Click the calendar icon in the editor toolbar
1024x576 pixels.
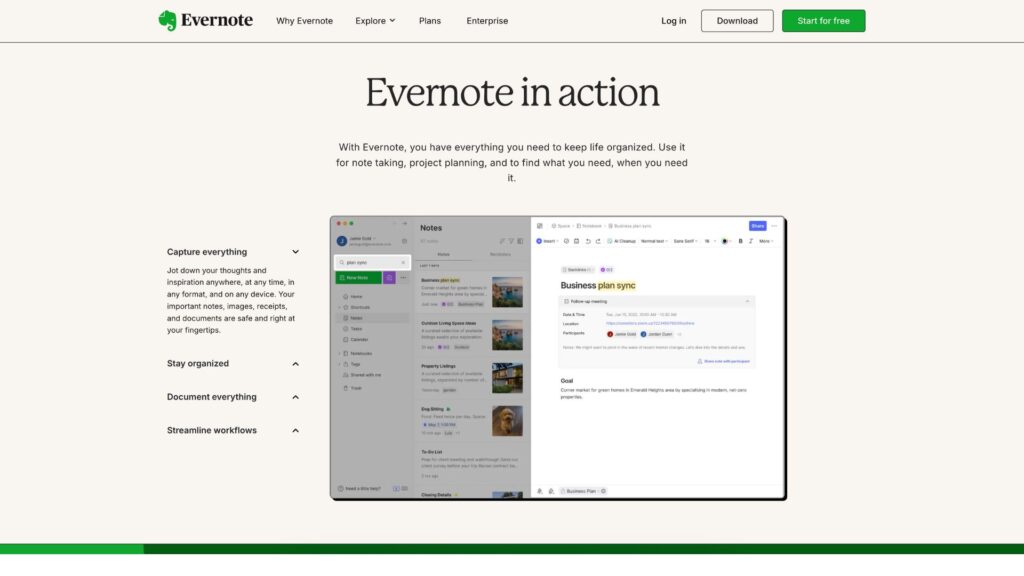pyautogui.click(x=576, y=240)
